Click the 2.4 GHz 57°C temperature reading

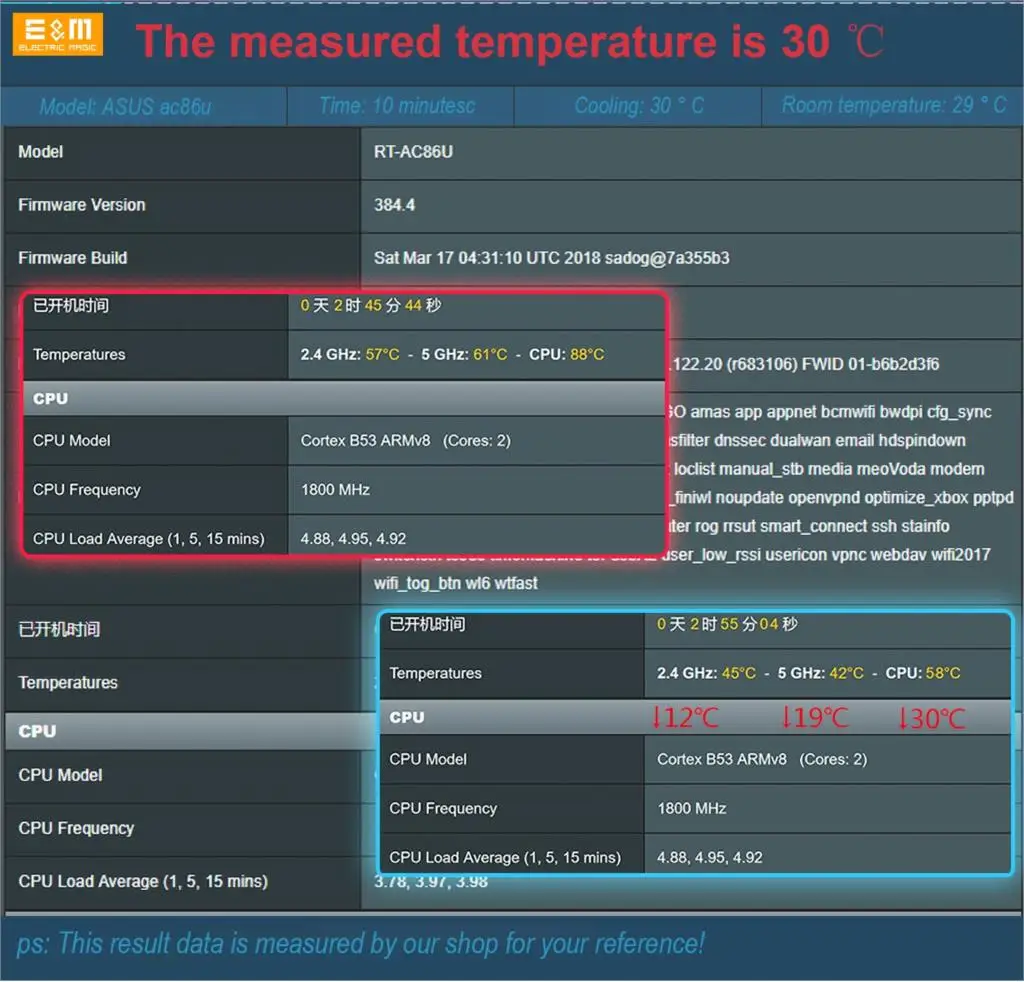point(382,355)
